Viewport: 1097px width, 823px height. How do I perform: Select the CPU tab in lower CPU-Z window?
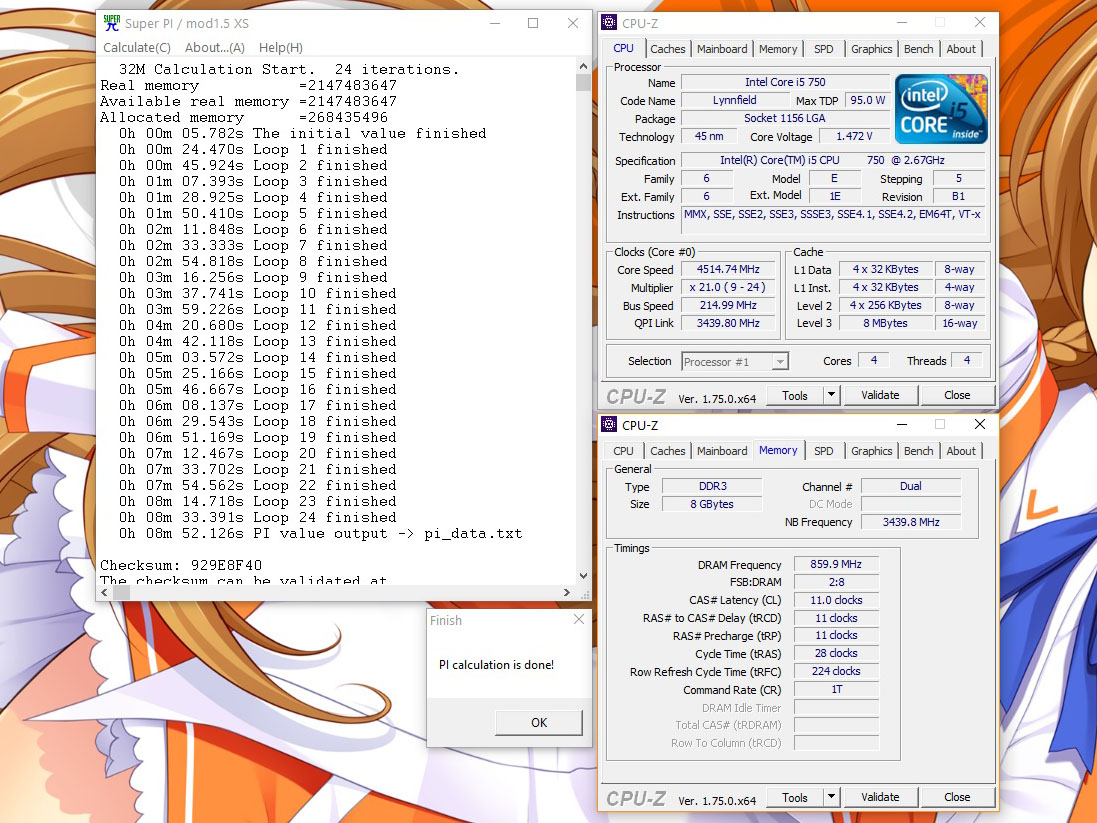623,451
